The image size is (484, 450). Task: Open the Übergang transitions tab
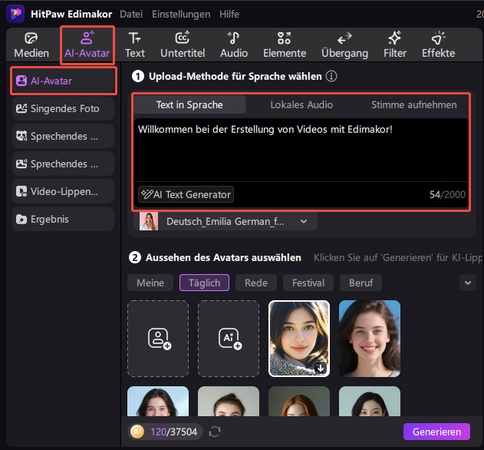click(345, 46)
